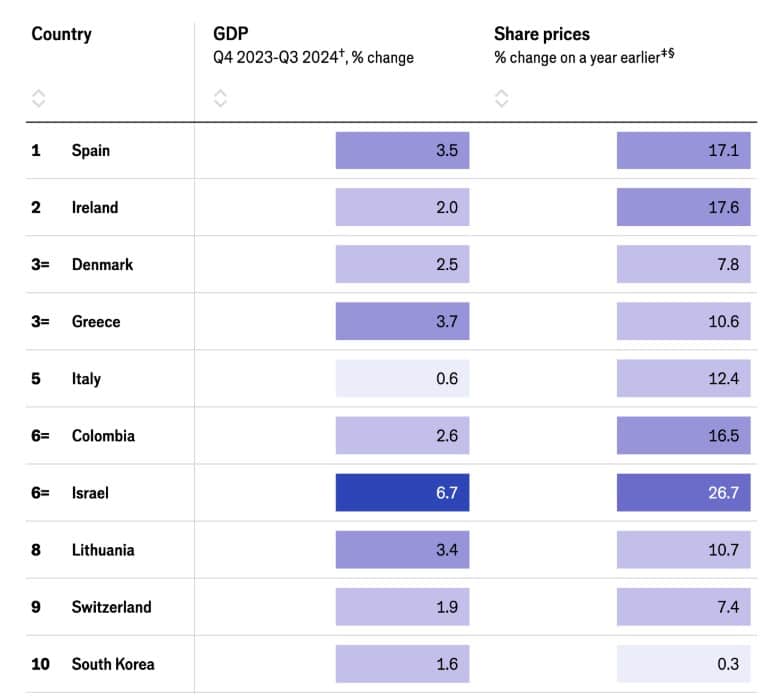Viewport: 782px width, 697px height.
Task: Click Ireland's 17.6 share price cell
Action: click(x=683, y=208)
